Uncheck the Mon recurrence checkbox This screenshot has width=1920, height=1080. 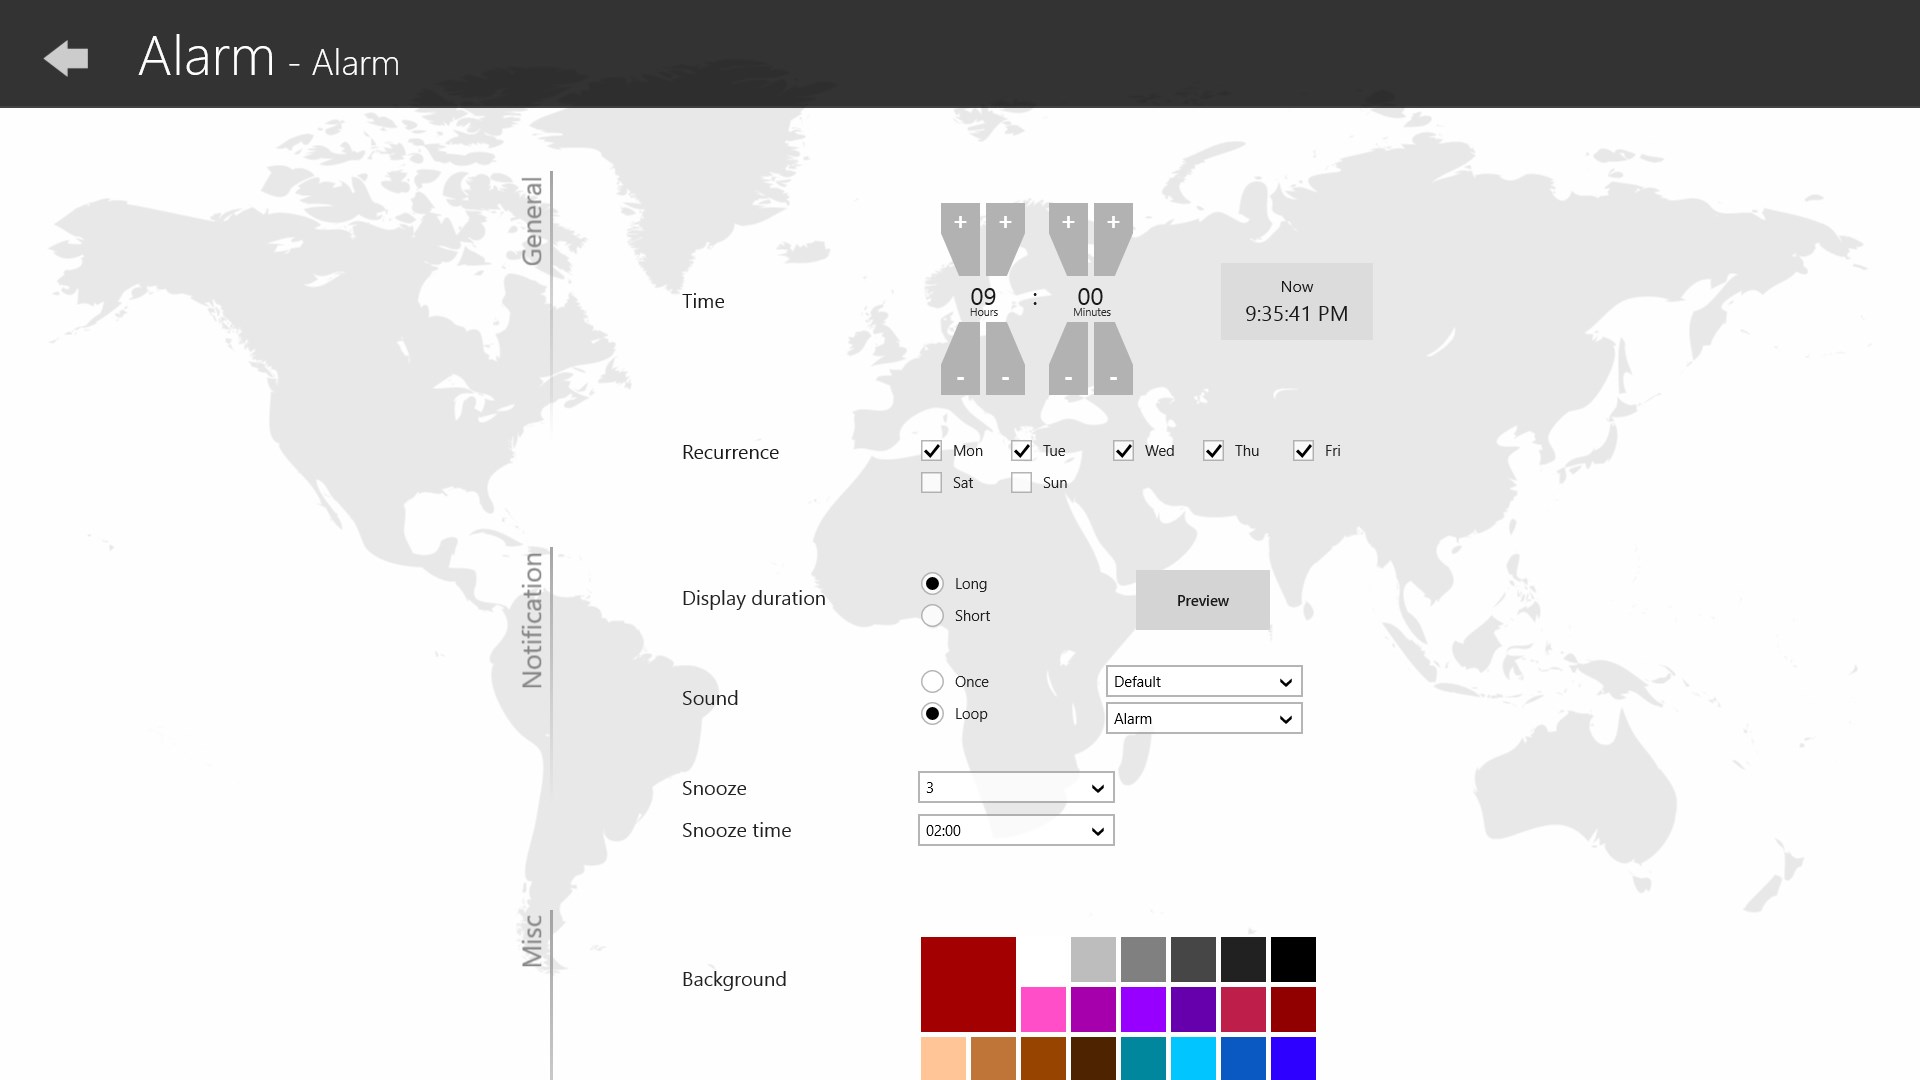click(x=931, y=451)
